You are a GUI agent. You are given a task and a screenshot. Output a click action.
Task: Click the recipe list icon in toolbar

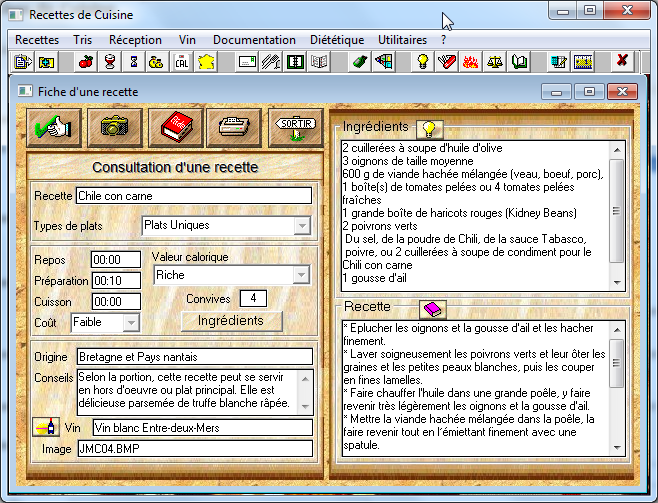click(22, 62)
